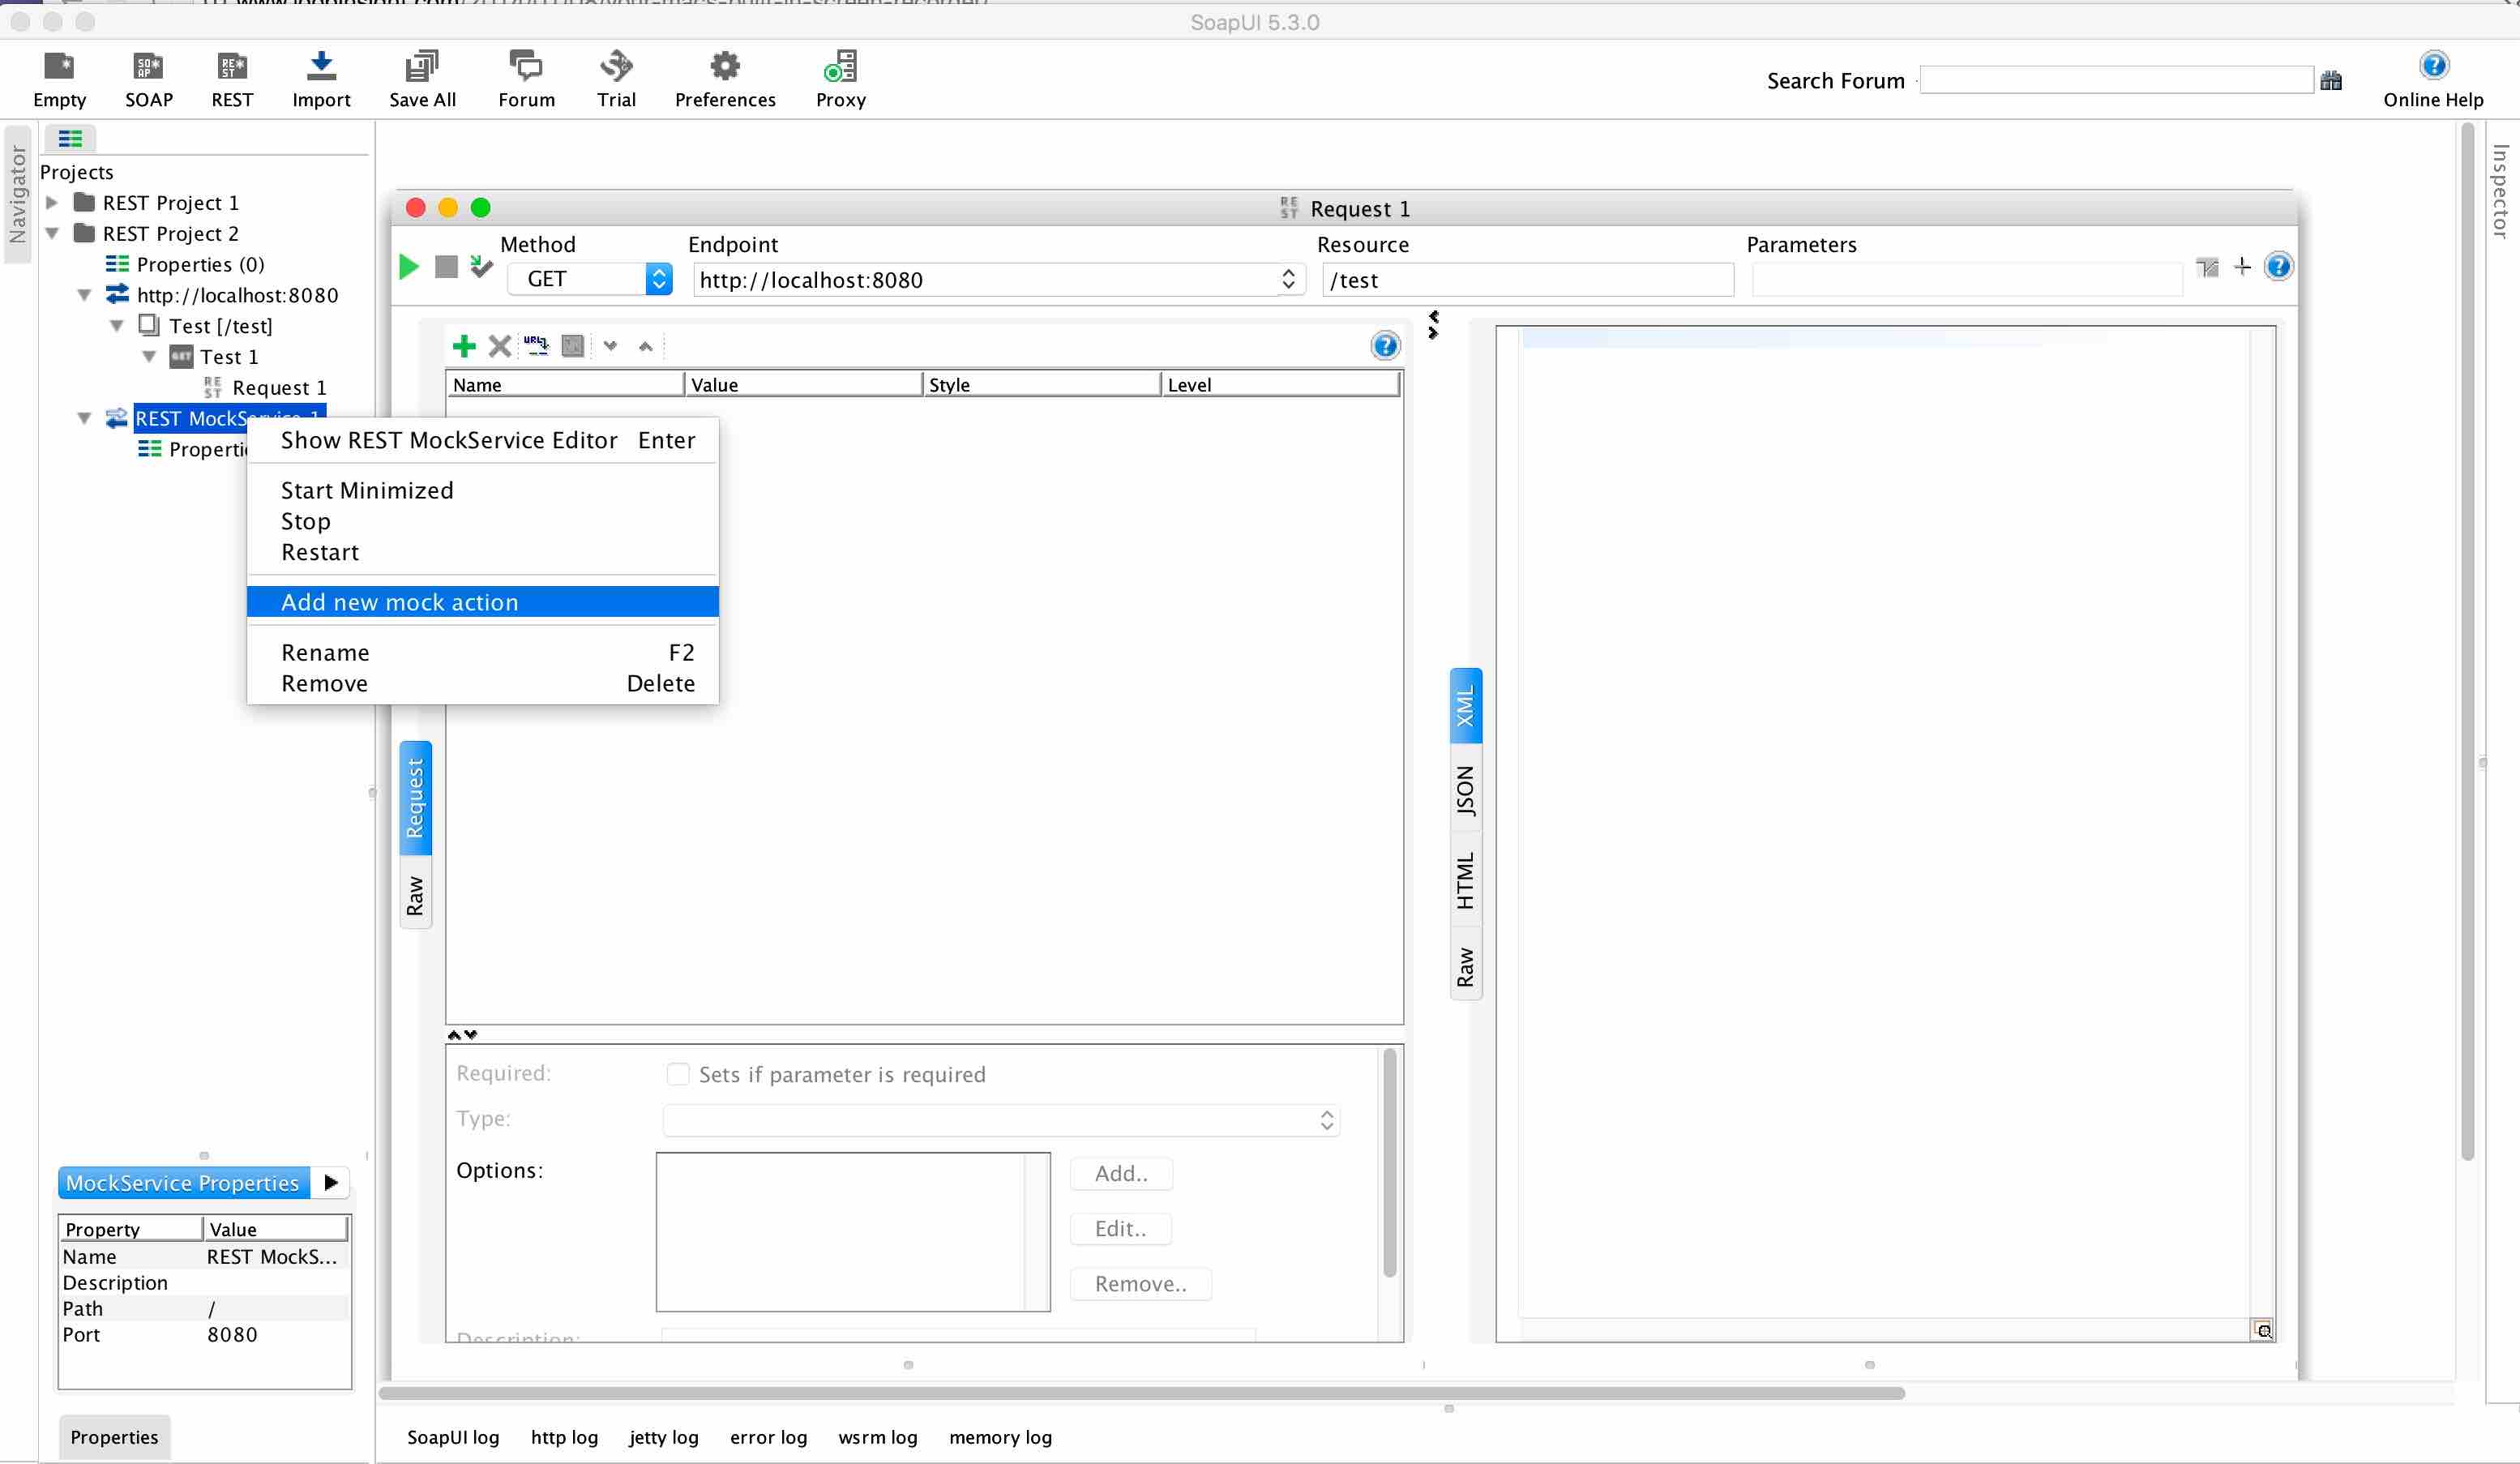Choose Add new mock action
This screenshot has height=1464, width=2520.
click(482, 602)
